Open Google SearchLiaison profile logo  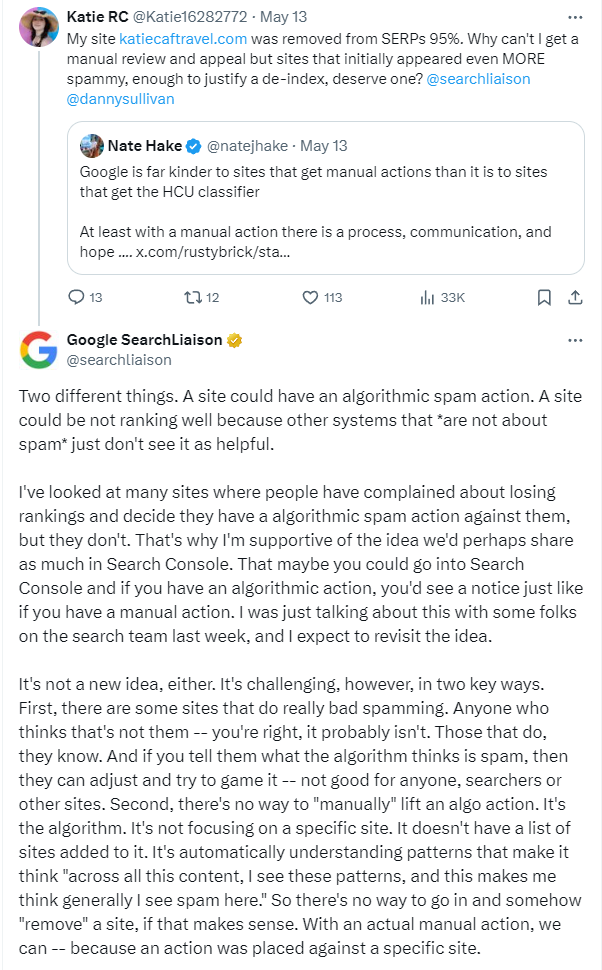click(39, 350)
